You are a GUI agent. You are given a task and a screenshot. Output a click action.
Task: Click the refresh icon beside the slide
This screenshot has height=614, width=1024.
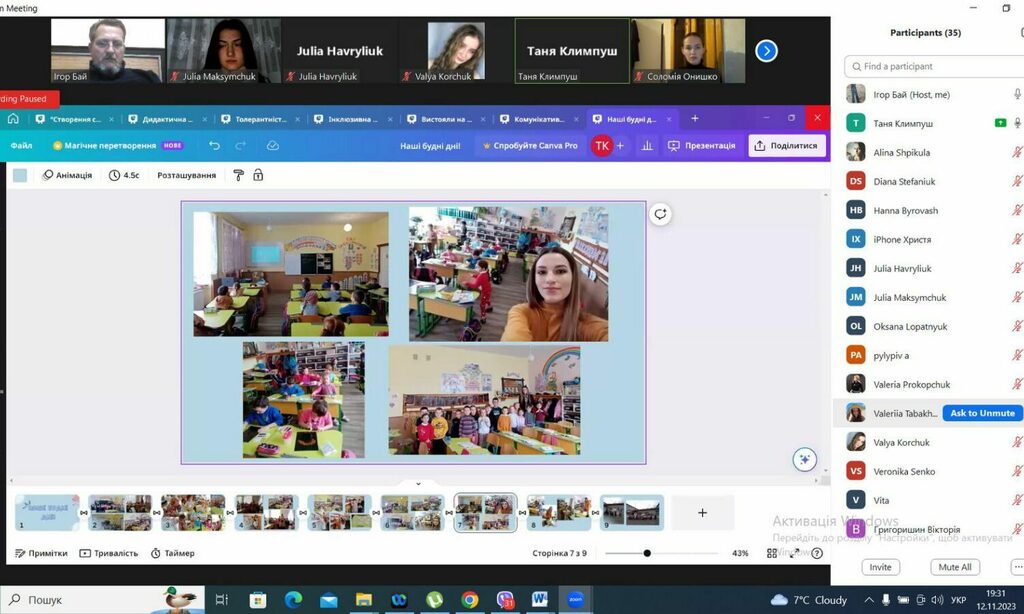(660, 214)
